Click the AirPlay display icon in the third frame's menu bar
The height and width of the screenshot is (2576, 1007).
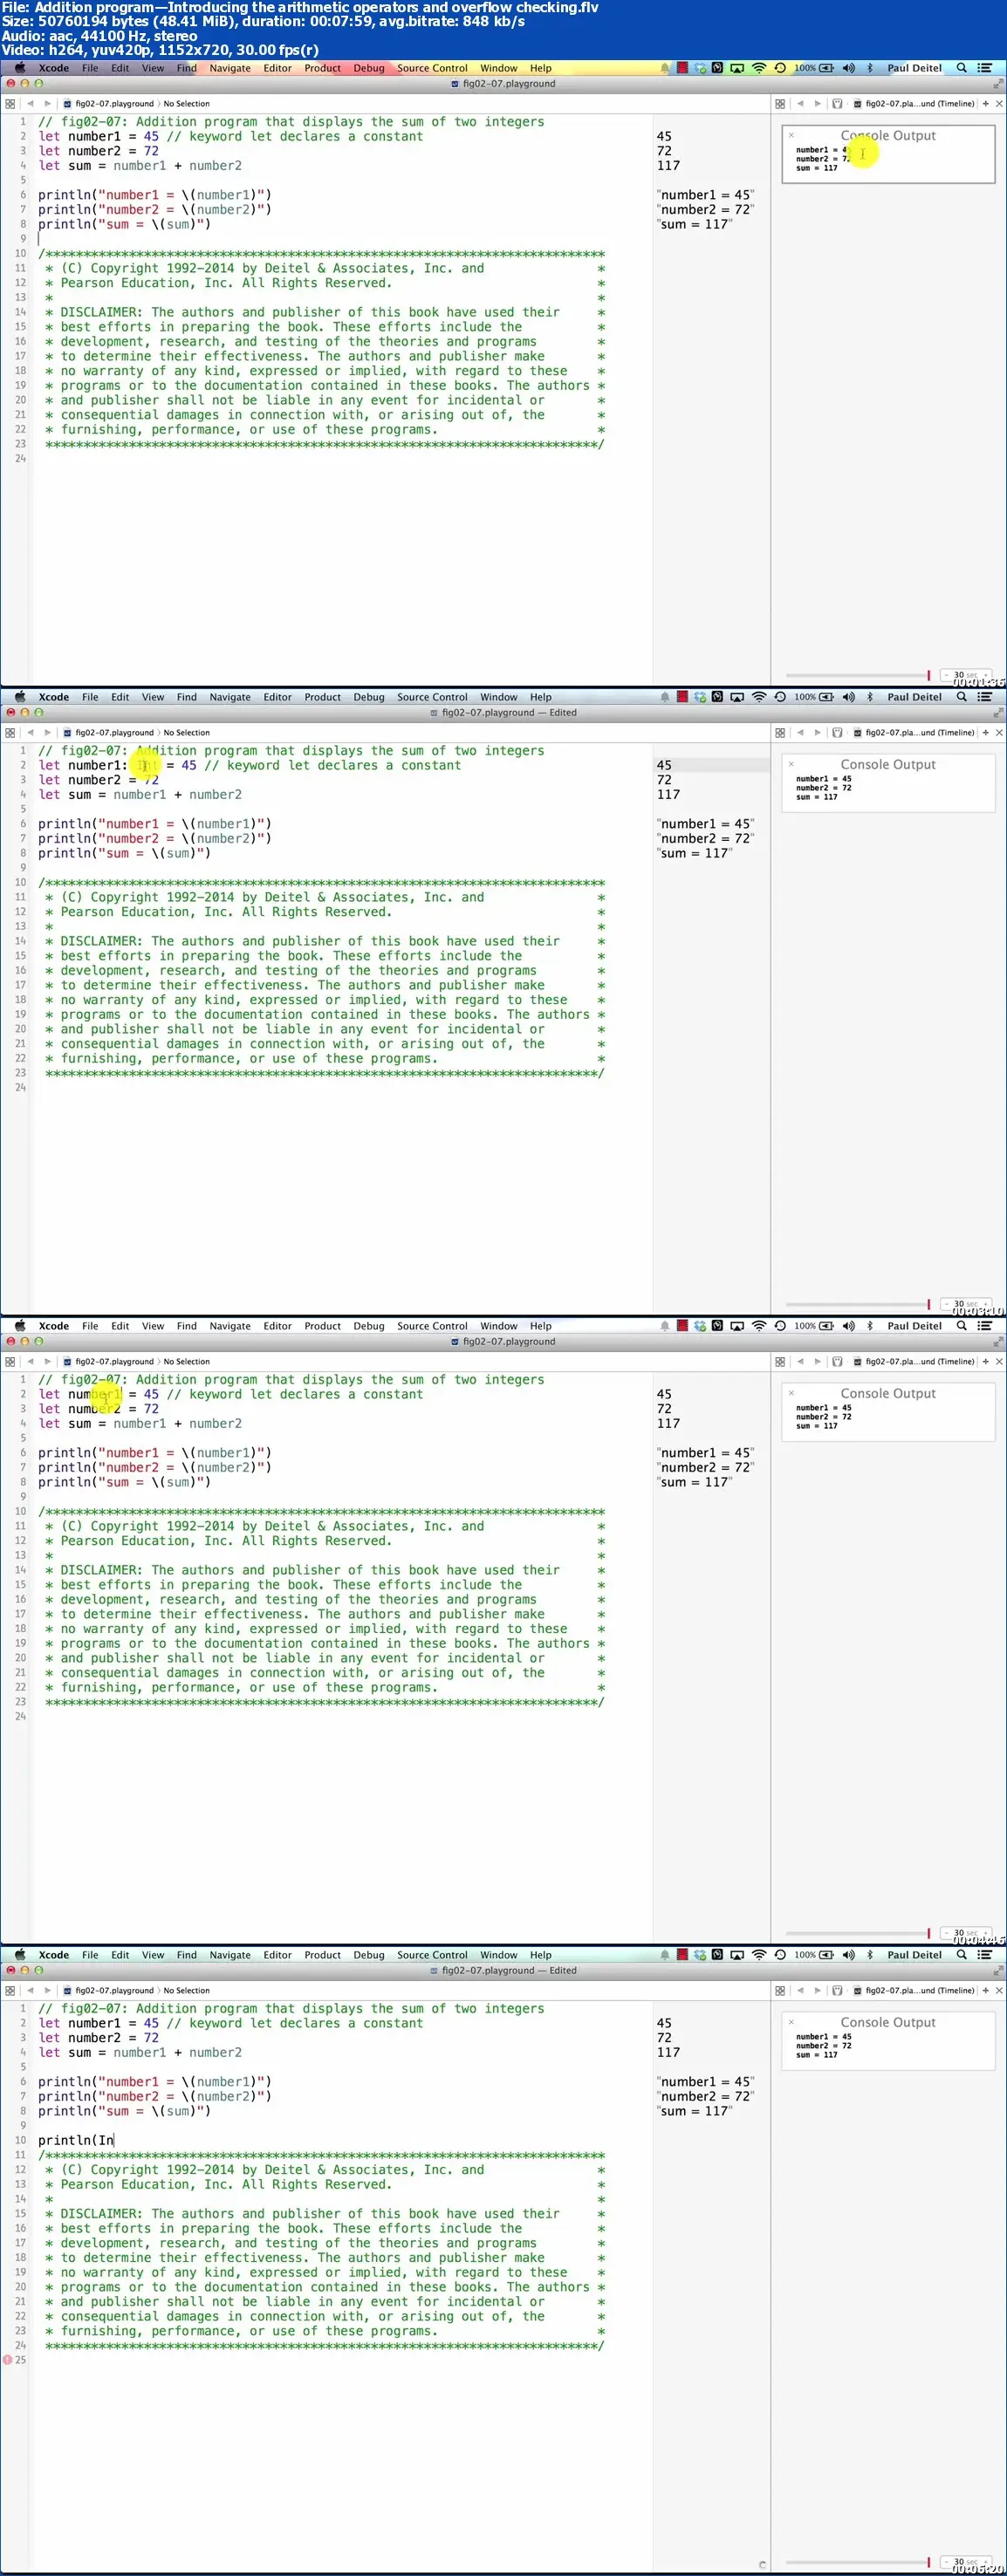click(737, 1326)
